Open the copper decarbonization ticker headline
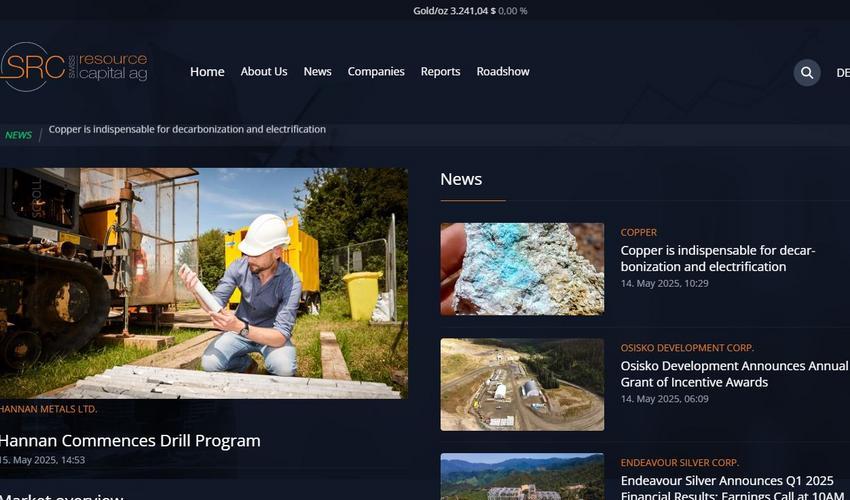This screenshot has height=500, width=850. pos(187,130)
